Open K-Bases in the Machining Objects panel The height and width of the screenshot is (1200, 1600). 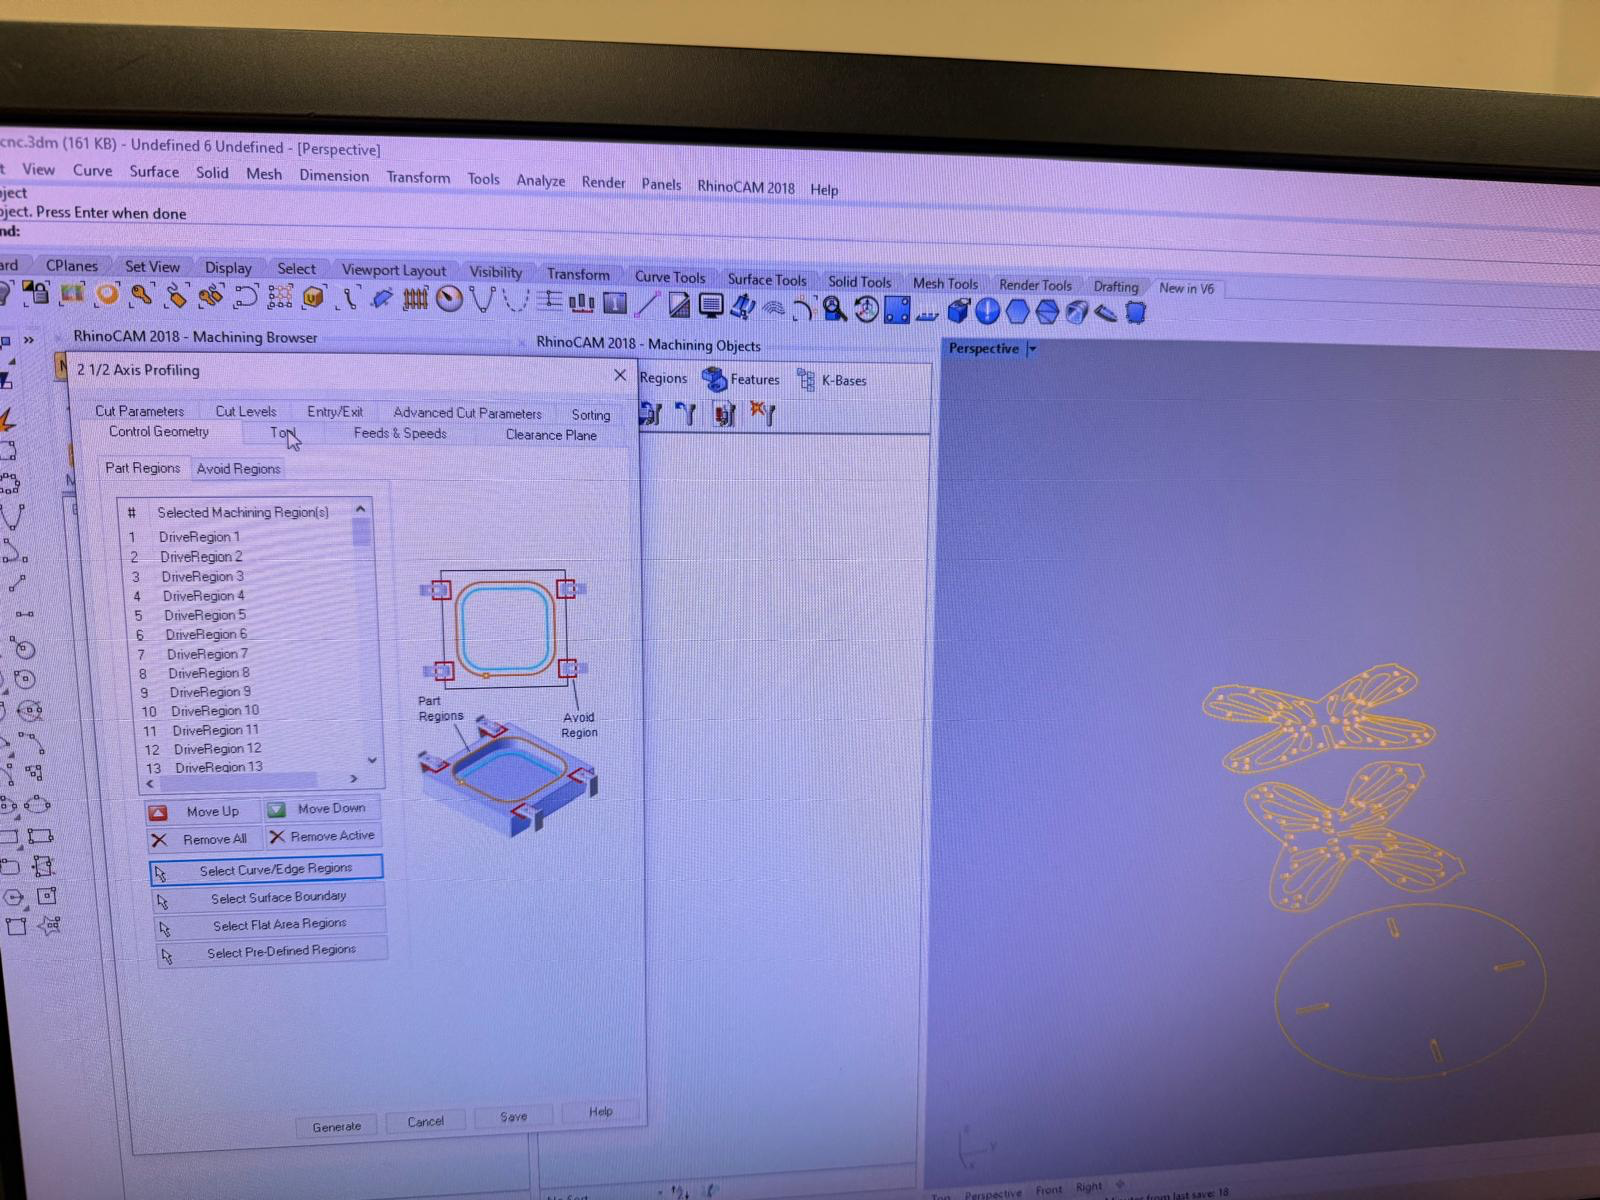pos(832,380)
